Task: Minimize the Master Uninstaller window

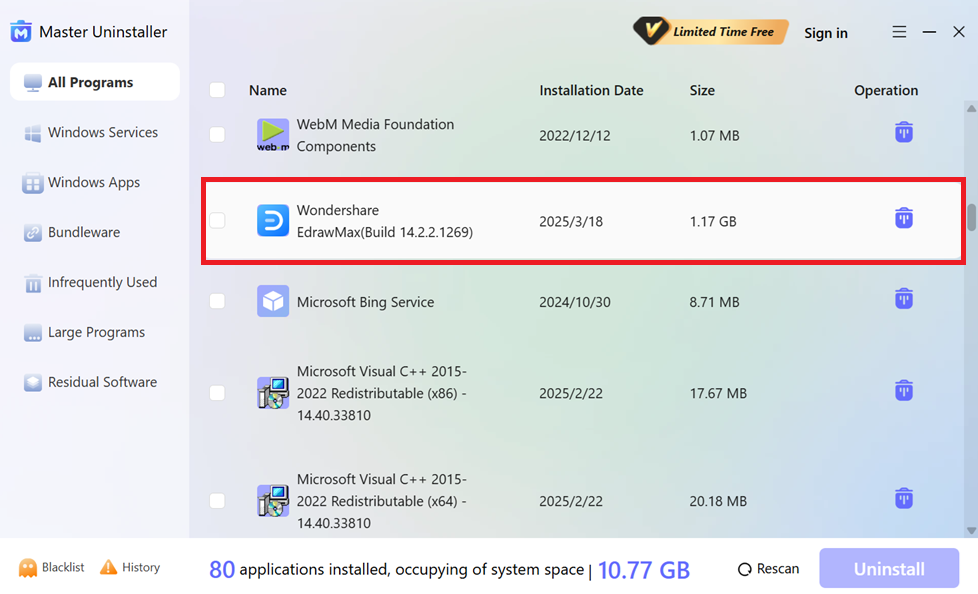Action: click(x=929, y=32)
